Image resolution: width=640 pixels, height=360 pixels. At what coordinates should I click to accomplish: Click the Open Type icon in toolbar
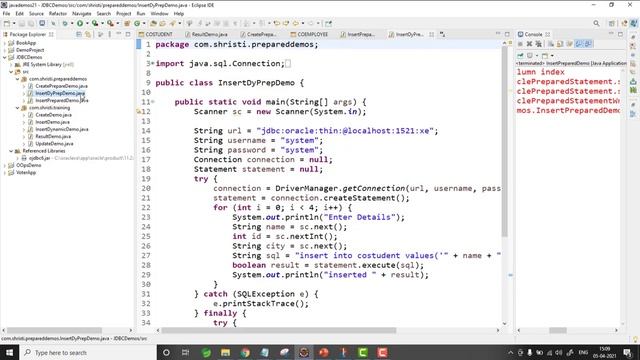pos(153,24)
